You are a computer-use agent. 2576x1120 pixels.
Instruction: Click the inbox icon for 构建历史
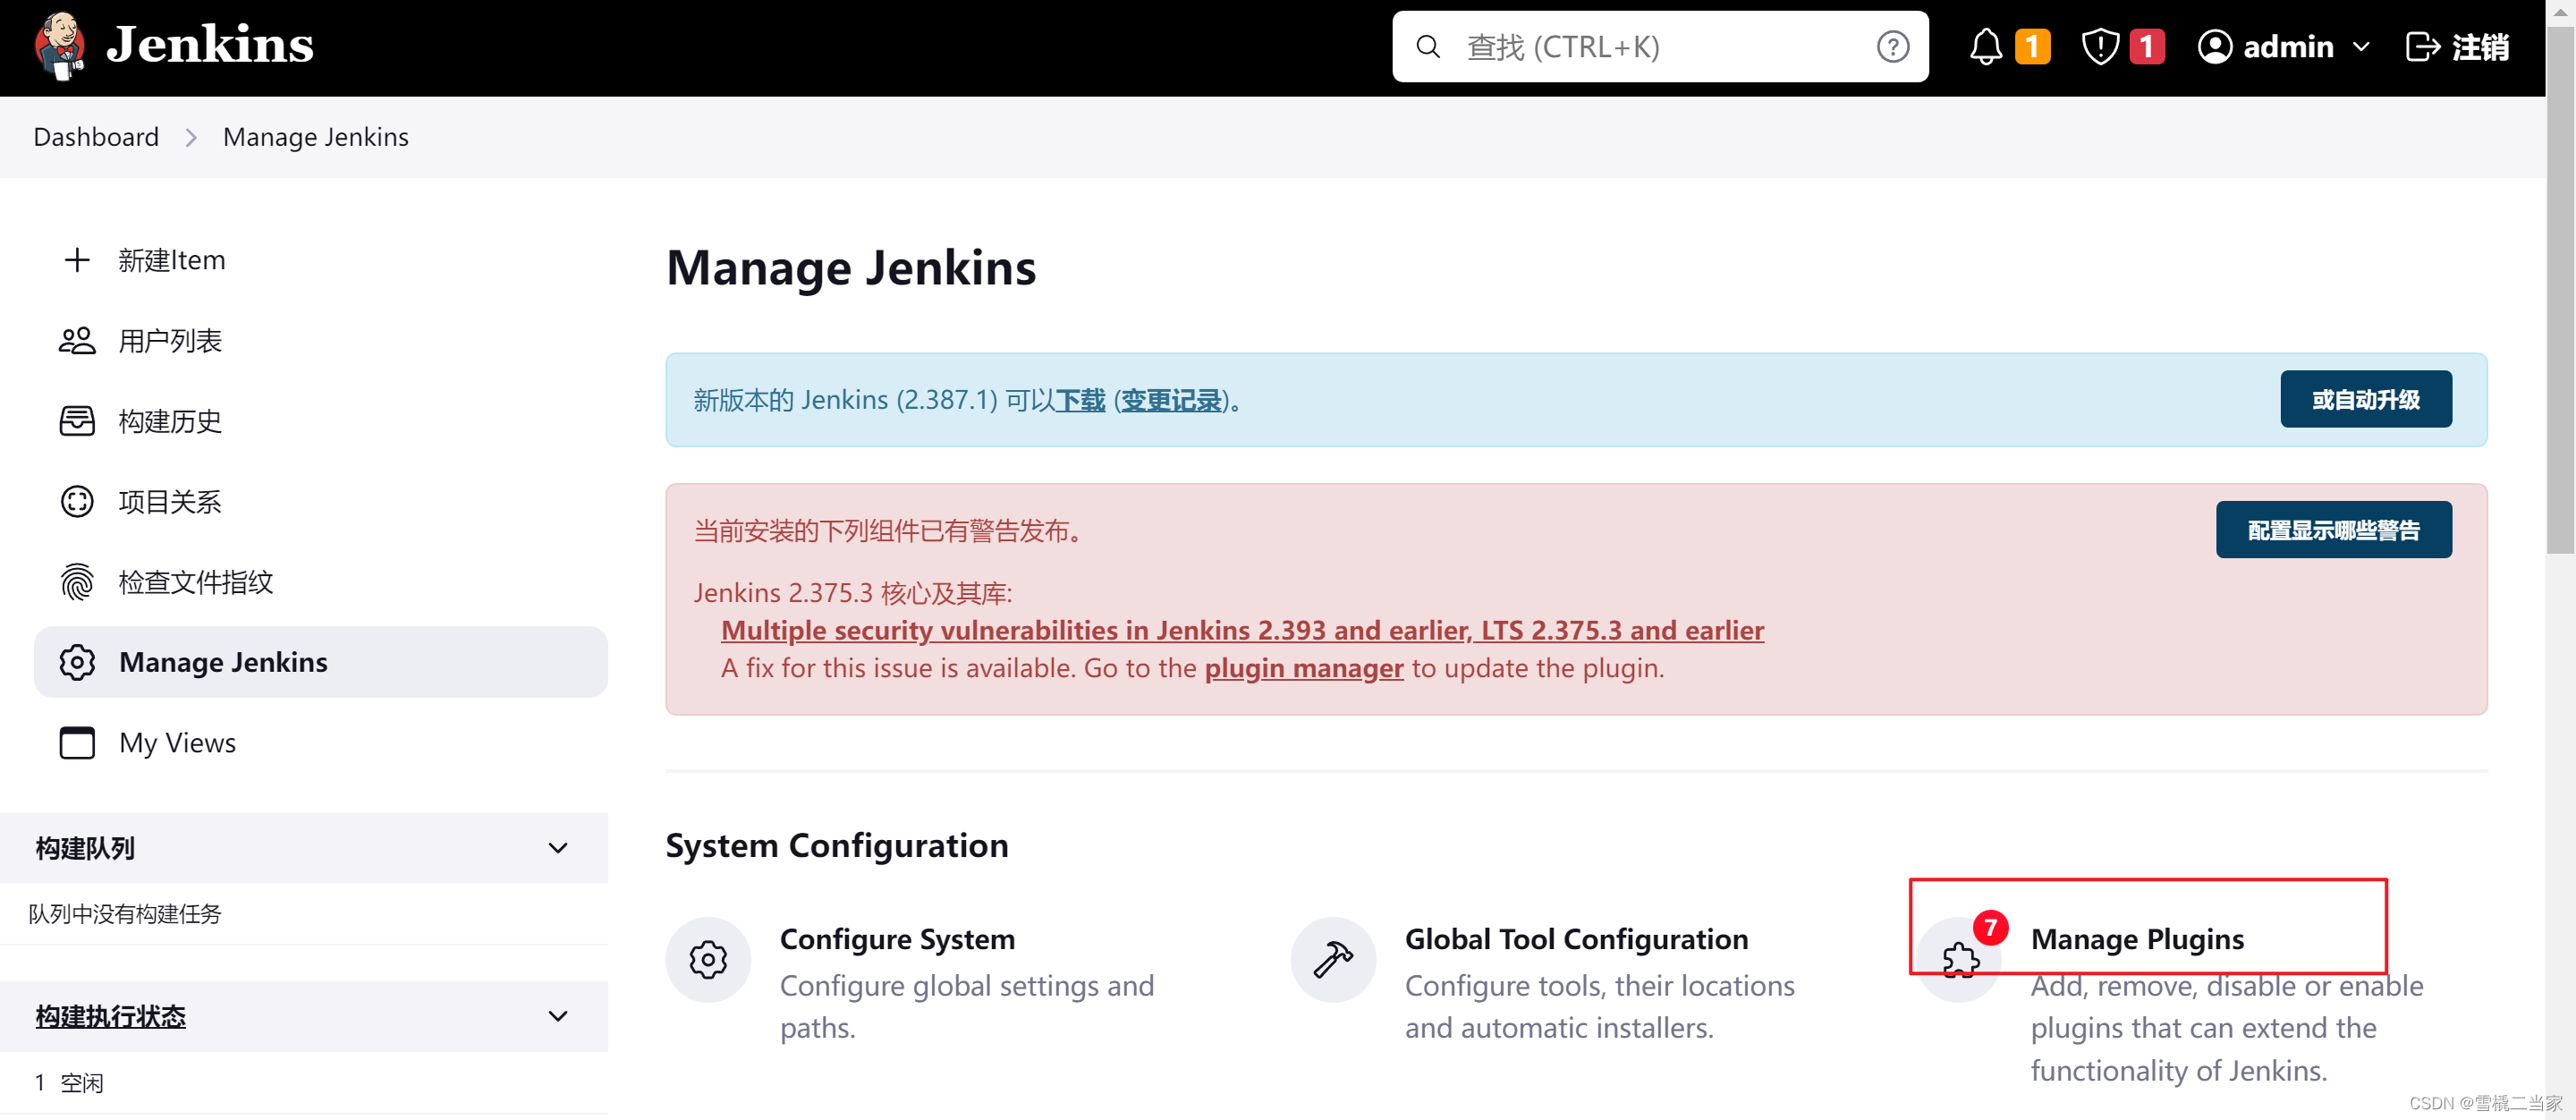point(77,421)
